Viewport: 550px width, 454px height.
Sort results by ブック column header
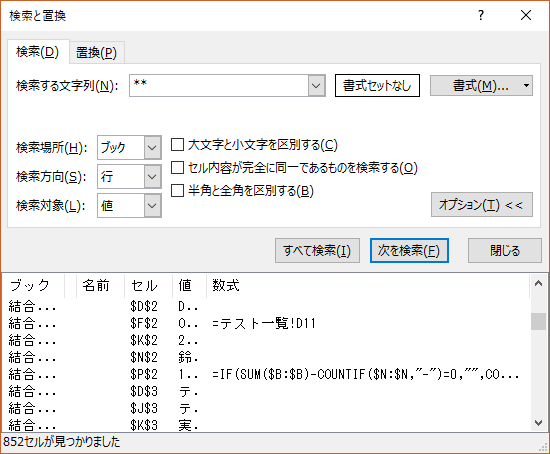point(33,285)
